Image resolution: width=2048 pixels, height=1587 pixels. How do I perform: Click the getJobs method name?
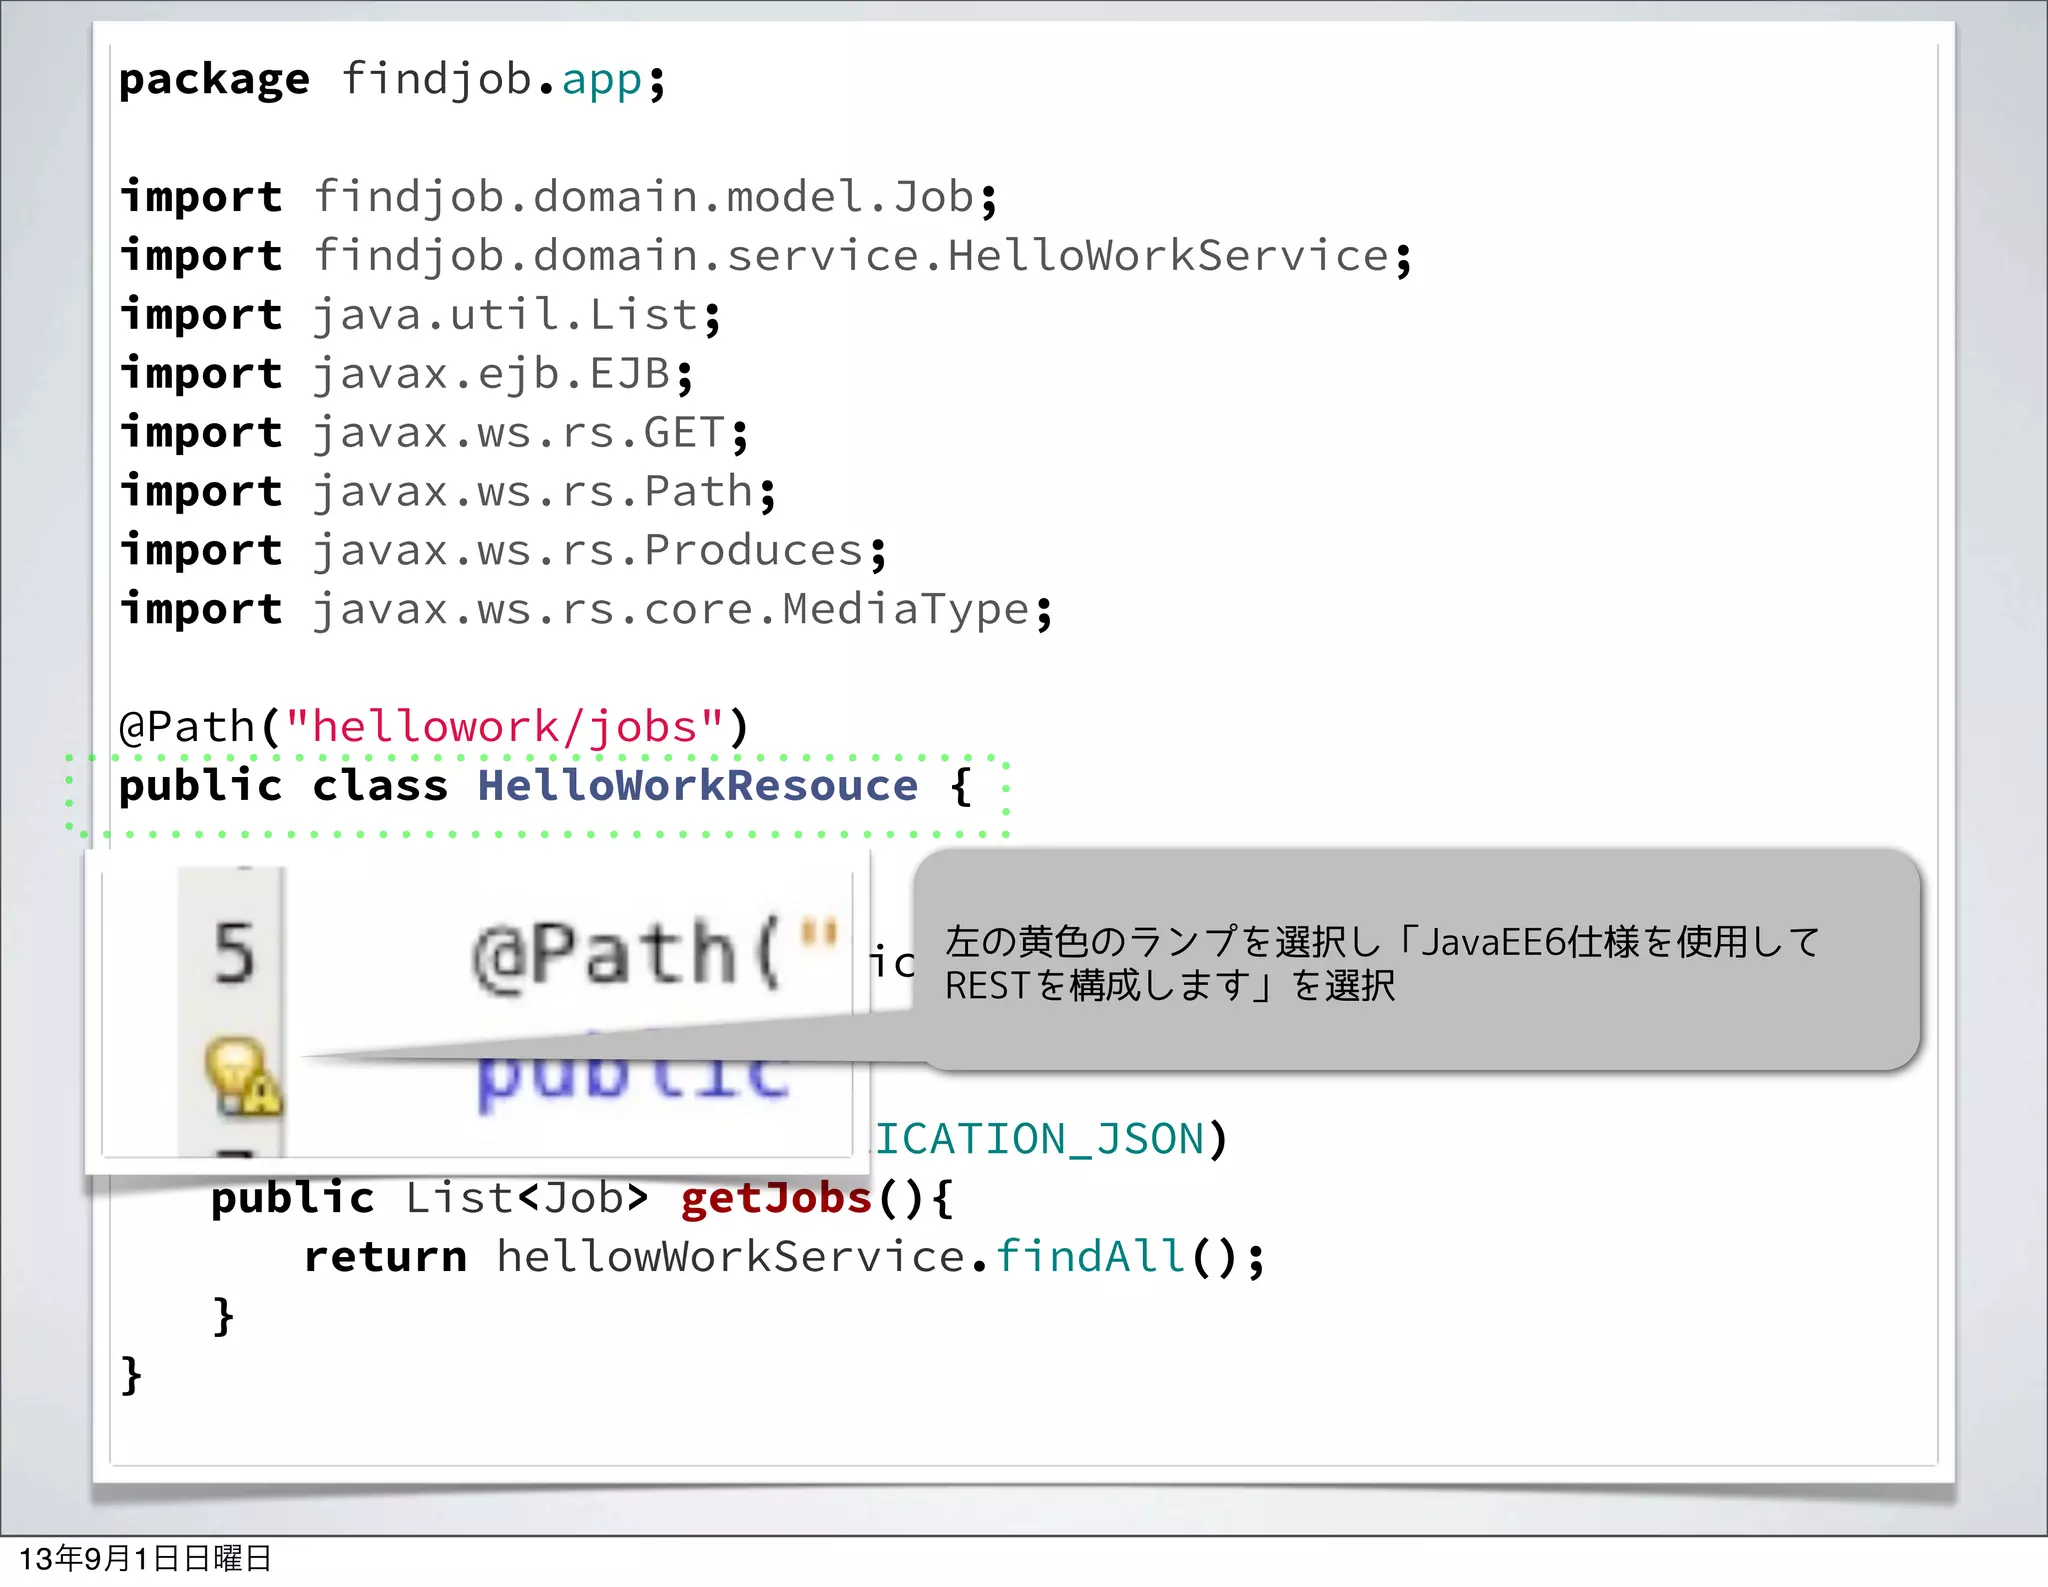pos(777,1199)
